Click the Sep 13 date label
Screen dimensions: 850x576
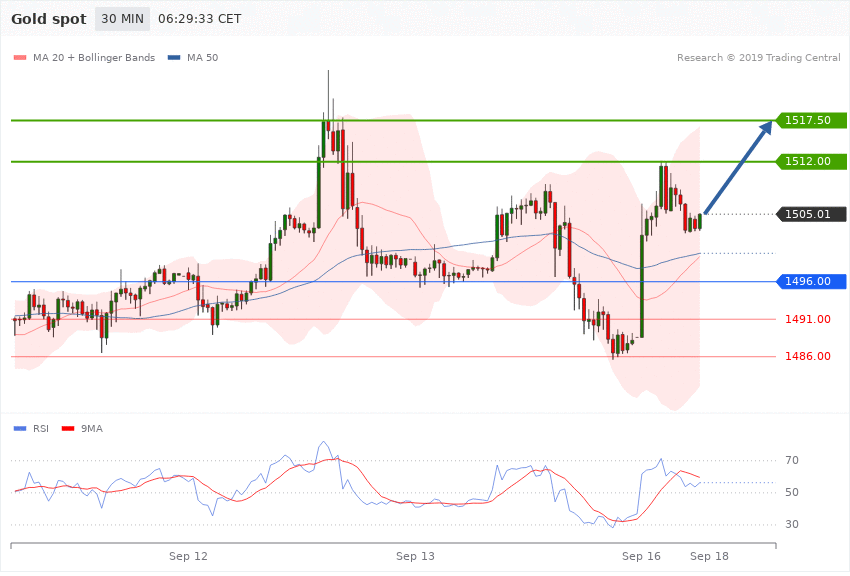coord(415,556)
